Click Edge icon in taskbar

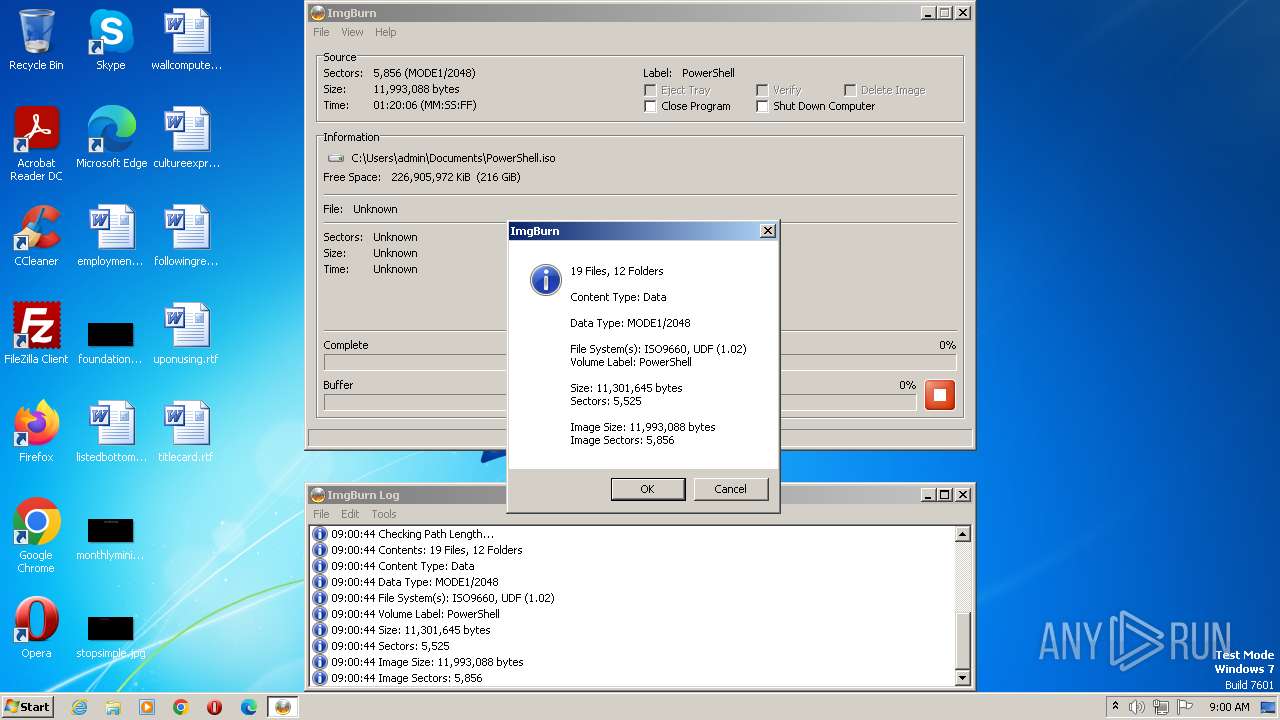click(249, 707)
